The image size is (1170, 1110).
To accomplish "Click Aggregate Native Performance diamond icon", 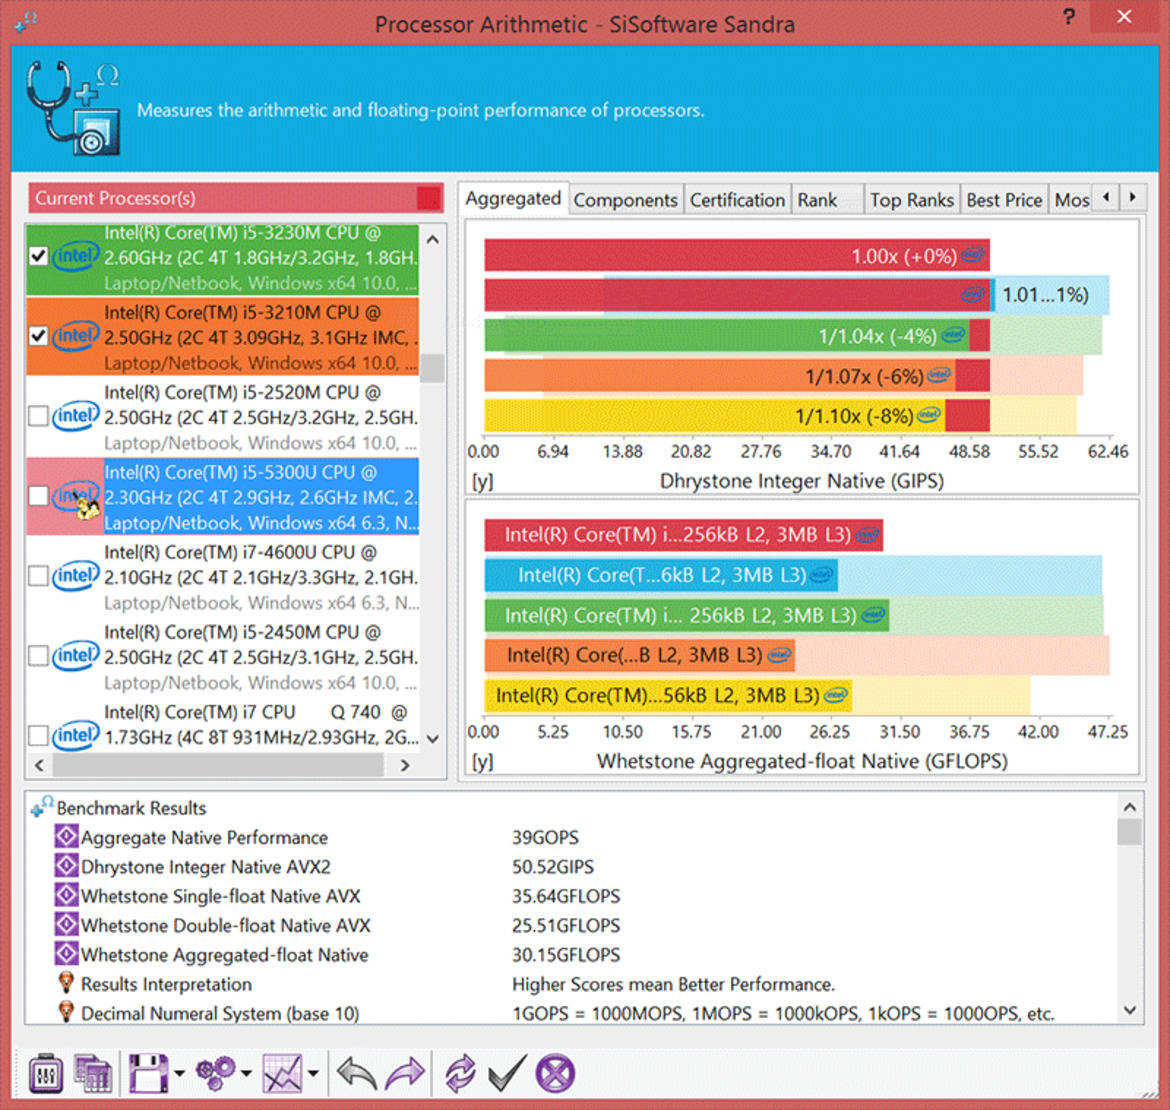I will coord(66,836).
